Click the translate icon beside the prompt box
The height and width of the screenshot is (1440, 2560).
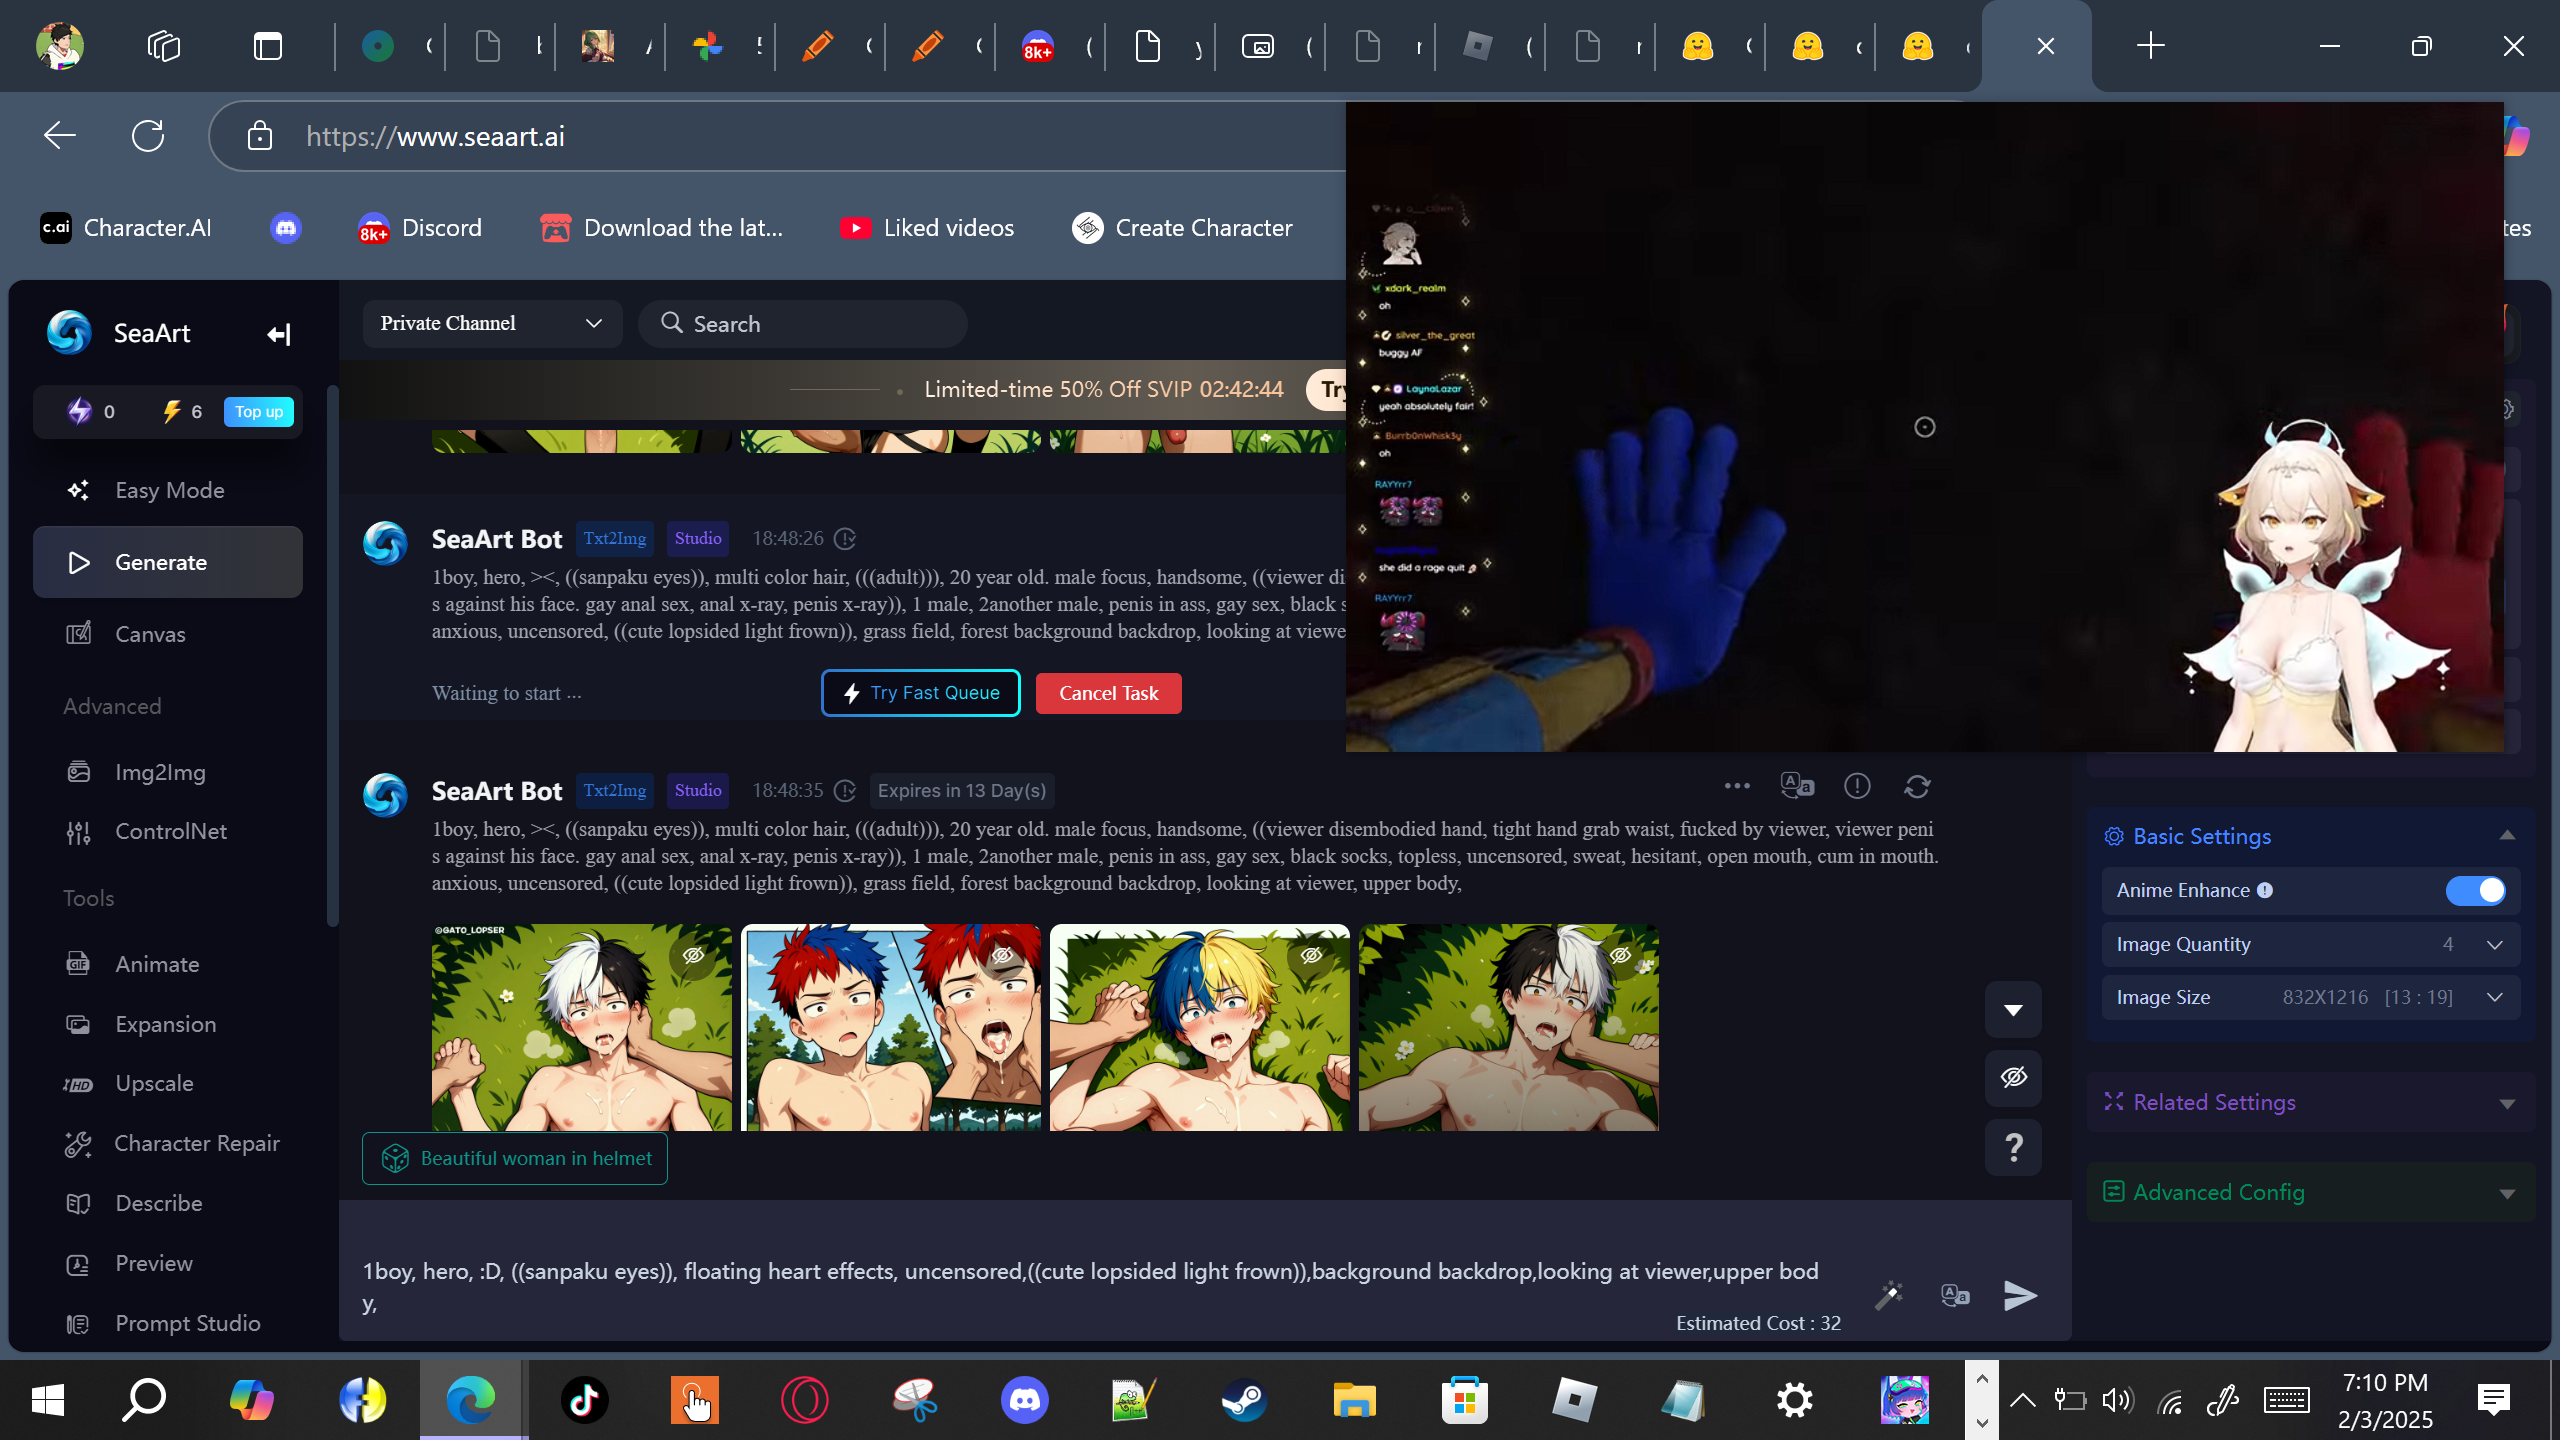click(x=1955, y=1295)
